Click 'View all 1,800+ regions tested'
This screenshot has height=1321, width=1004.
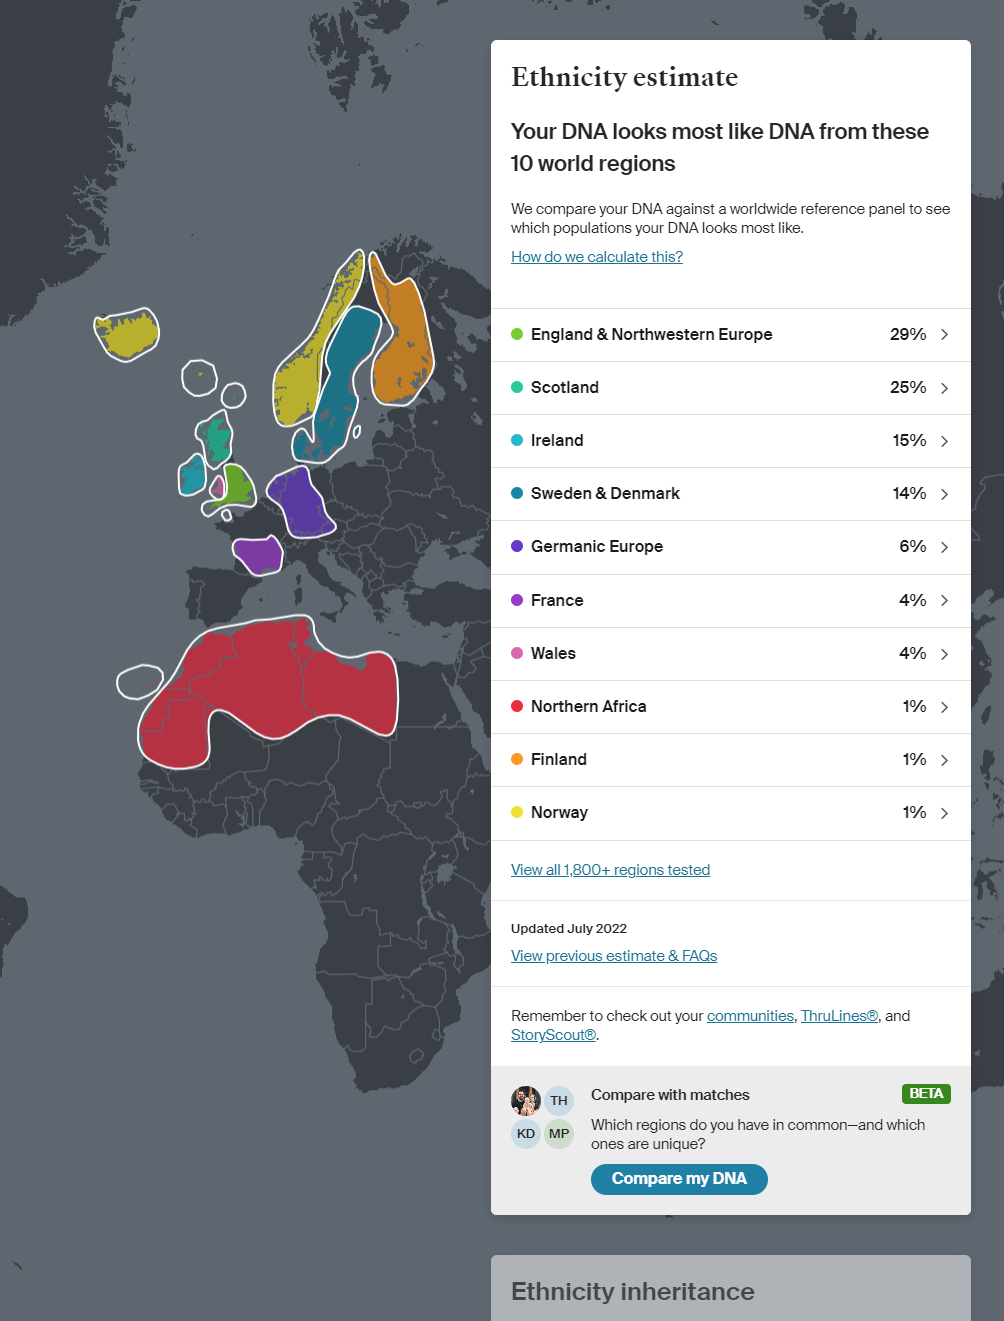point(610,869)
